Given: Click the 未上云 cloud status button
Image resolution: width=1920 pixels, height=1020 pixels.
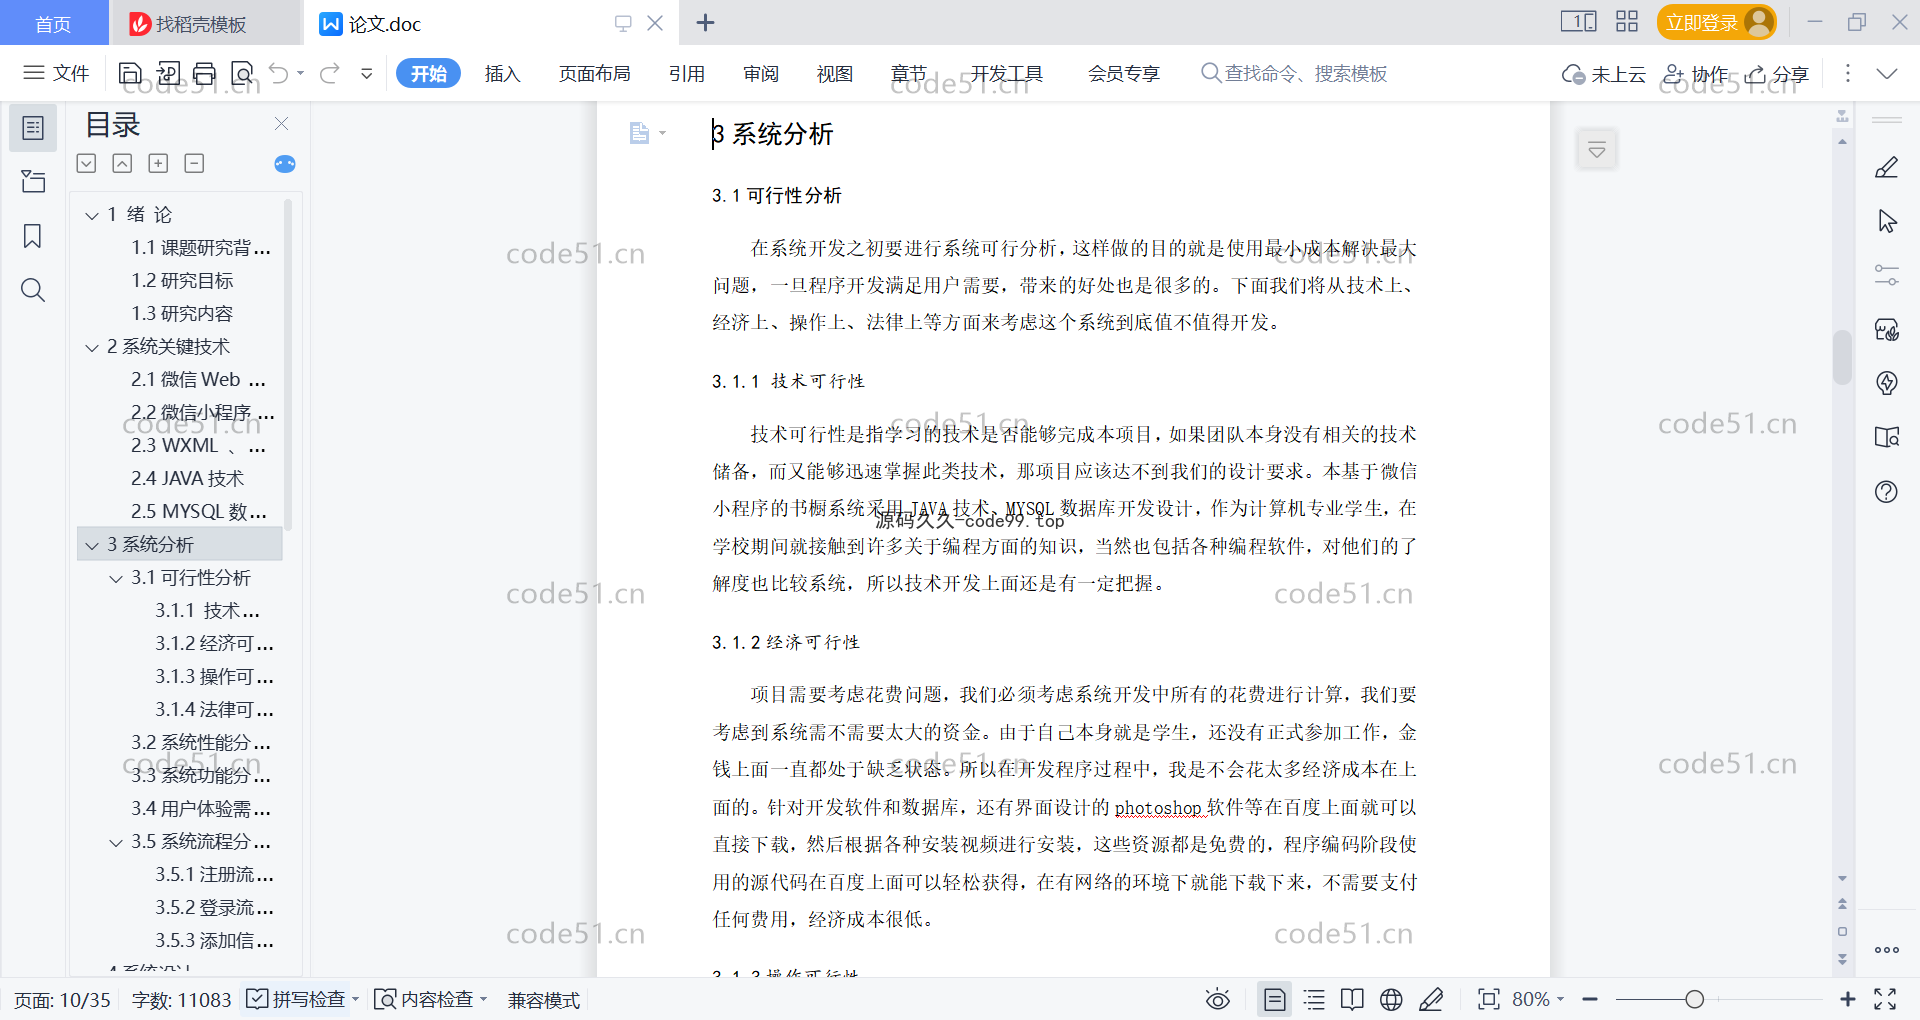Looking at the screenshot, I should click(x=1604, y=74).
